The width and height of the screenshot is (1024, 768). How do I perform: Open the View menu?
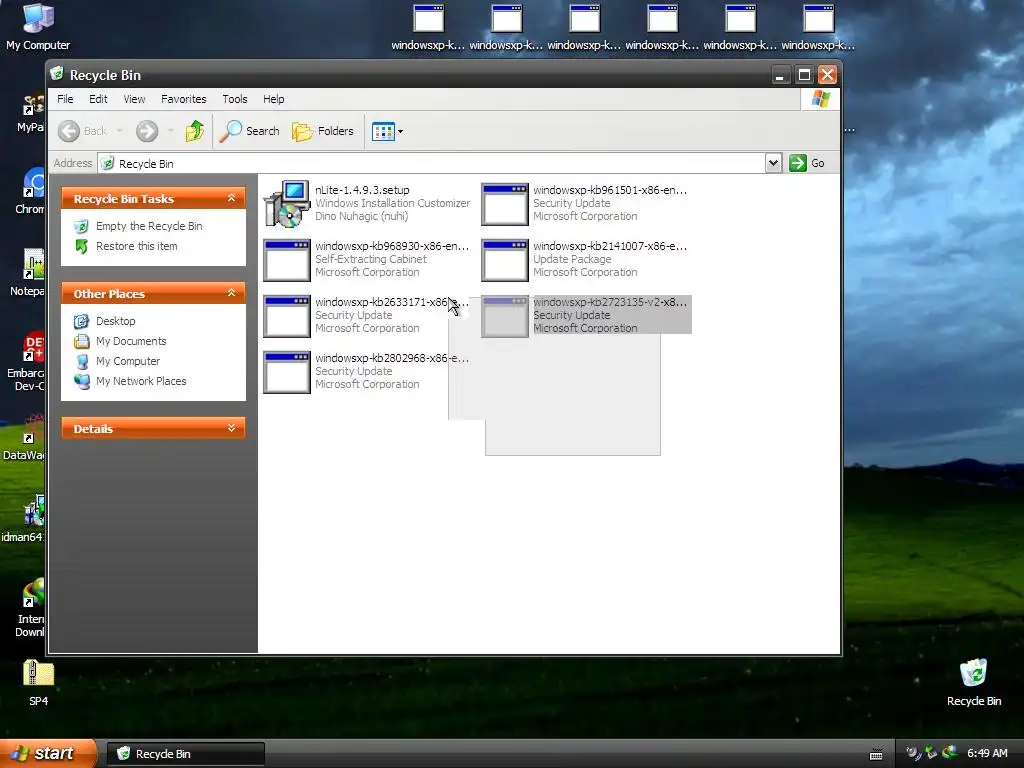(135, 99)
